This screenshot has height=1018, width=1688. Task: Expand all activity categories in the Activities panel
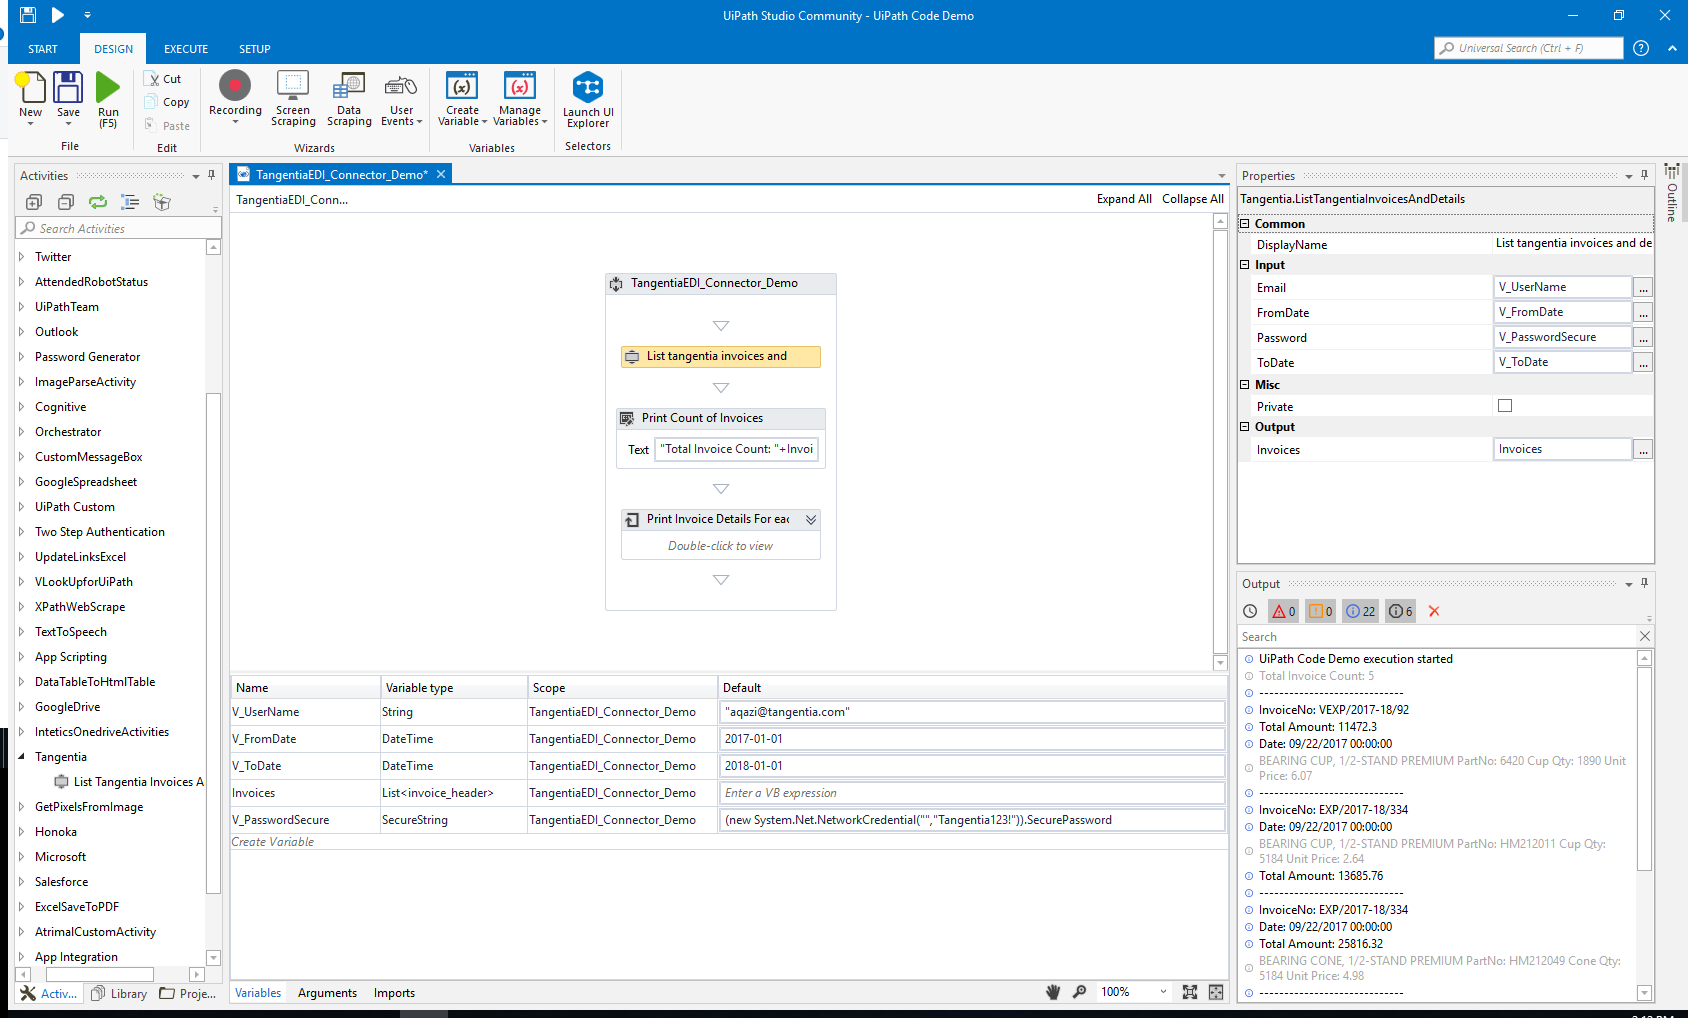[x=34, y=202]
